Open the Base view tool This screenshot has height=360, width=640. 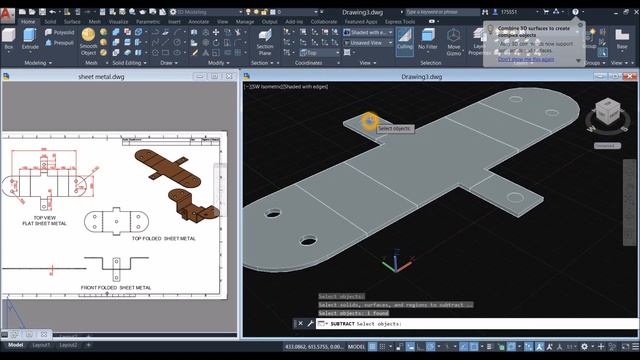click(622, 39)
